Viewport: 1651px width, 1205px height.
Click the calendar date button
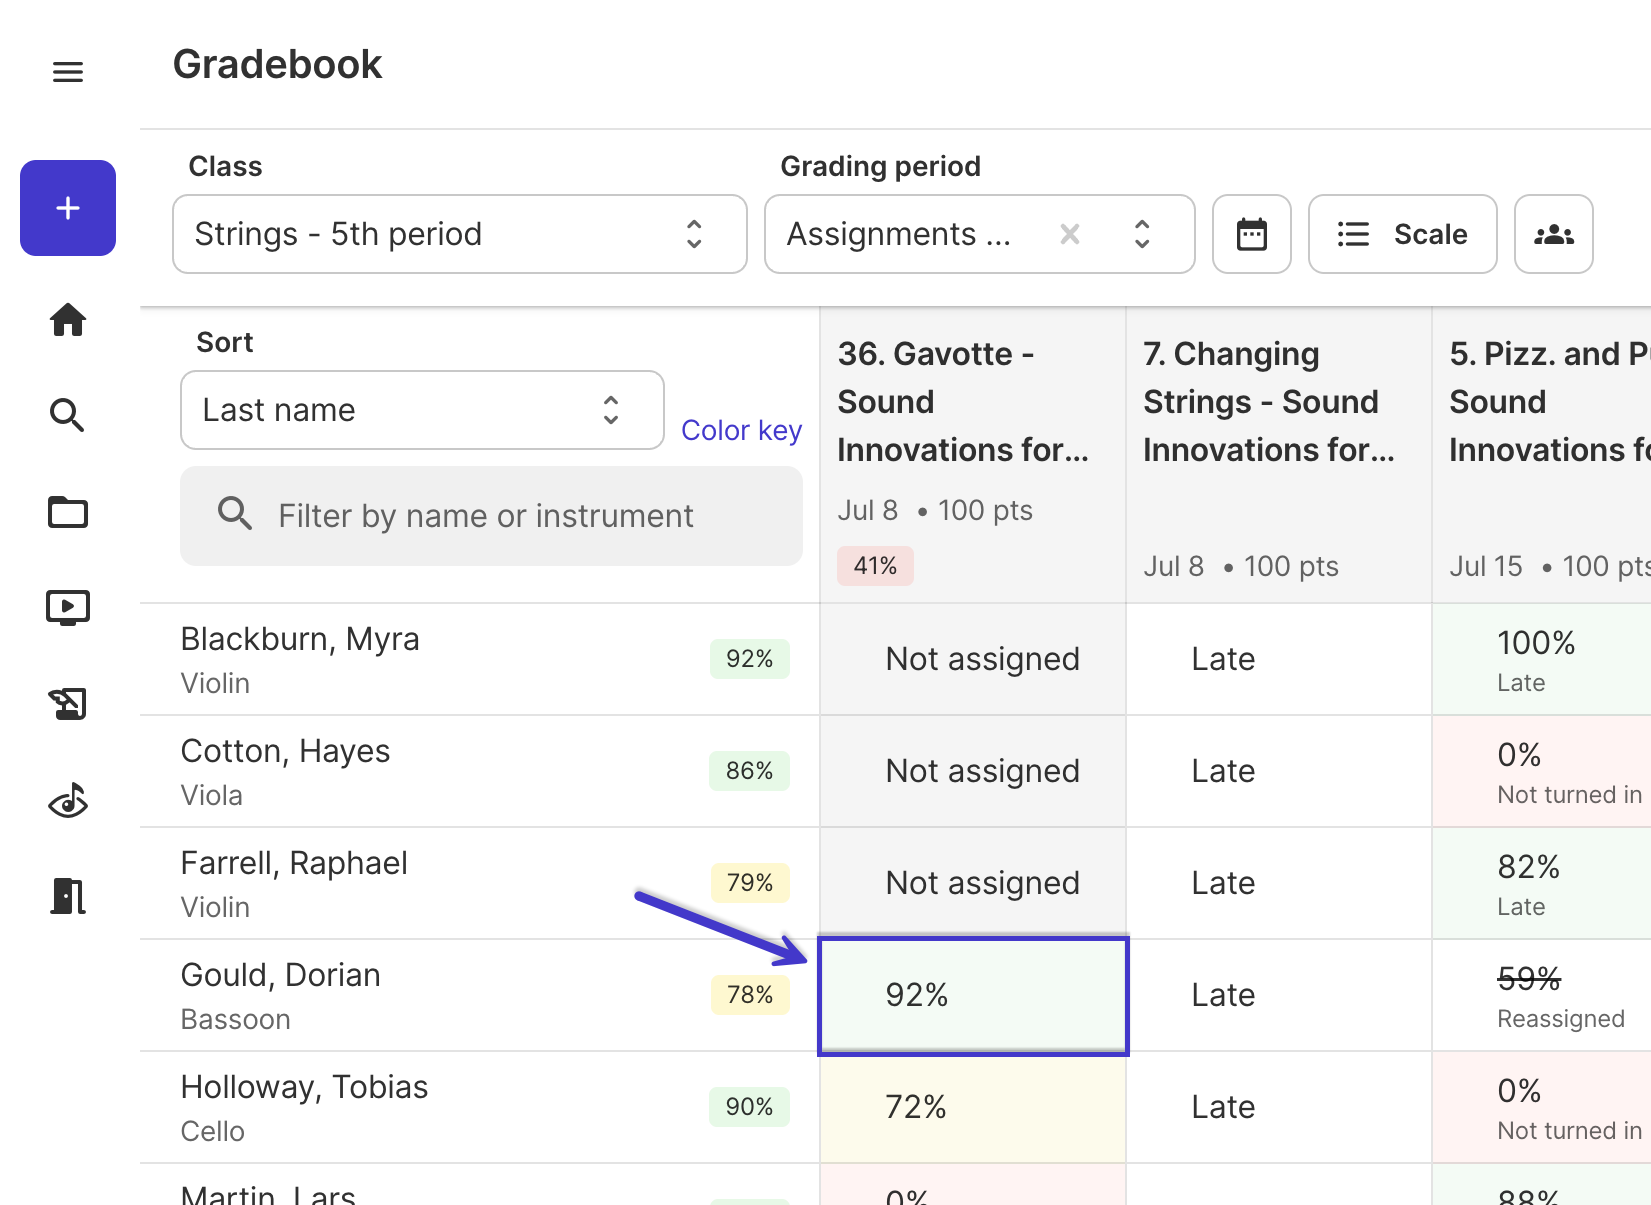(x=1252, y=234)
